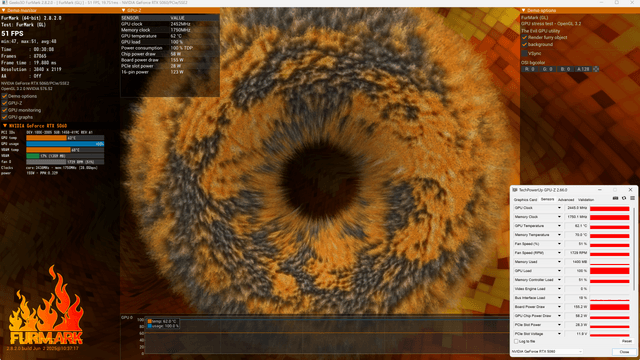This screenshot has width=640, height=360.
Task: Uncheck Render furry object option
Action: pos(524,38)
